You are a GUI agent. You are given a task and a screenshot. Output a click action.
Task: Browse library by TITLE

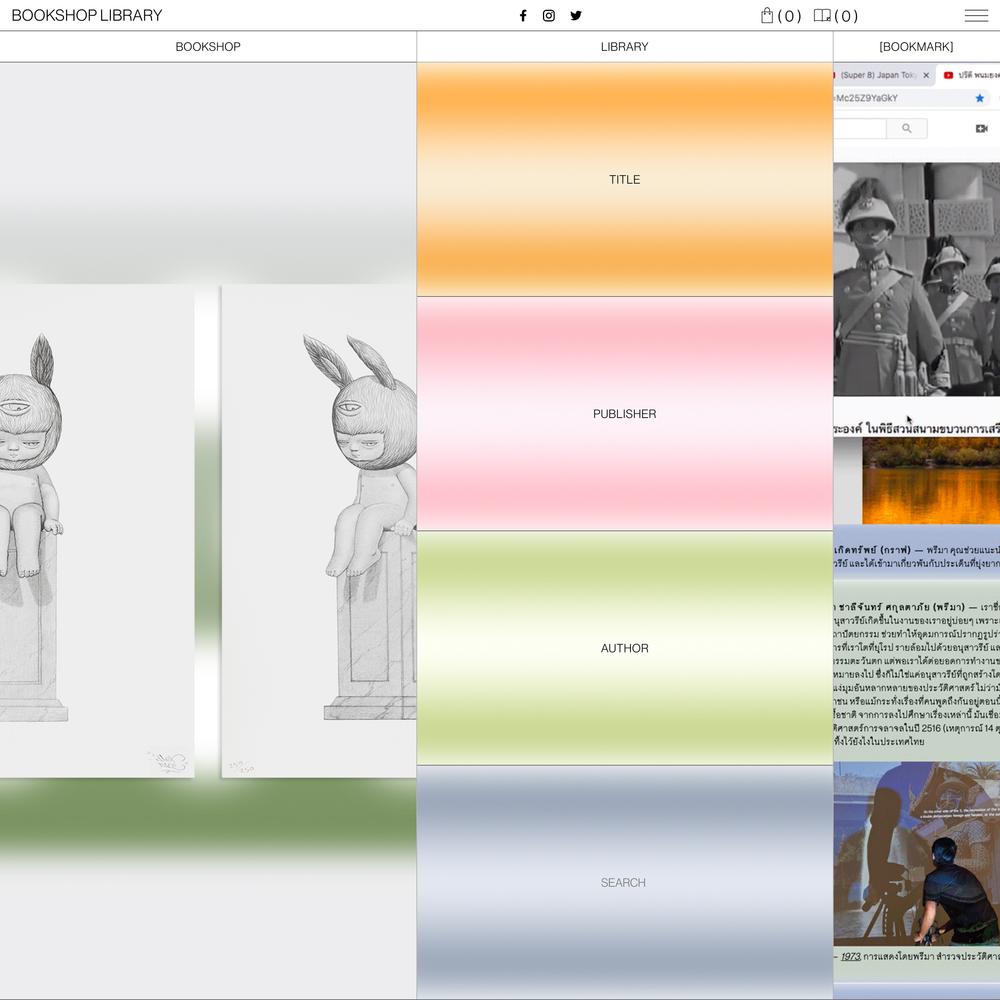click(x=624, y=179)
